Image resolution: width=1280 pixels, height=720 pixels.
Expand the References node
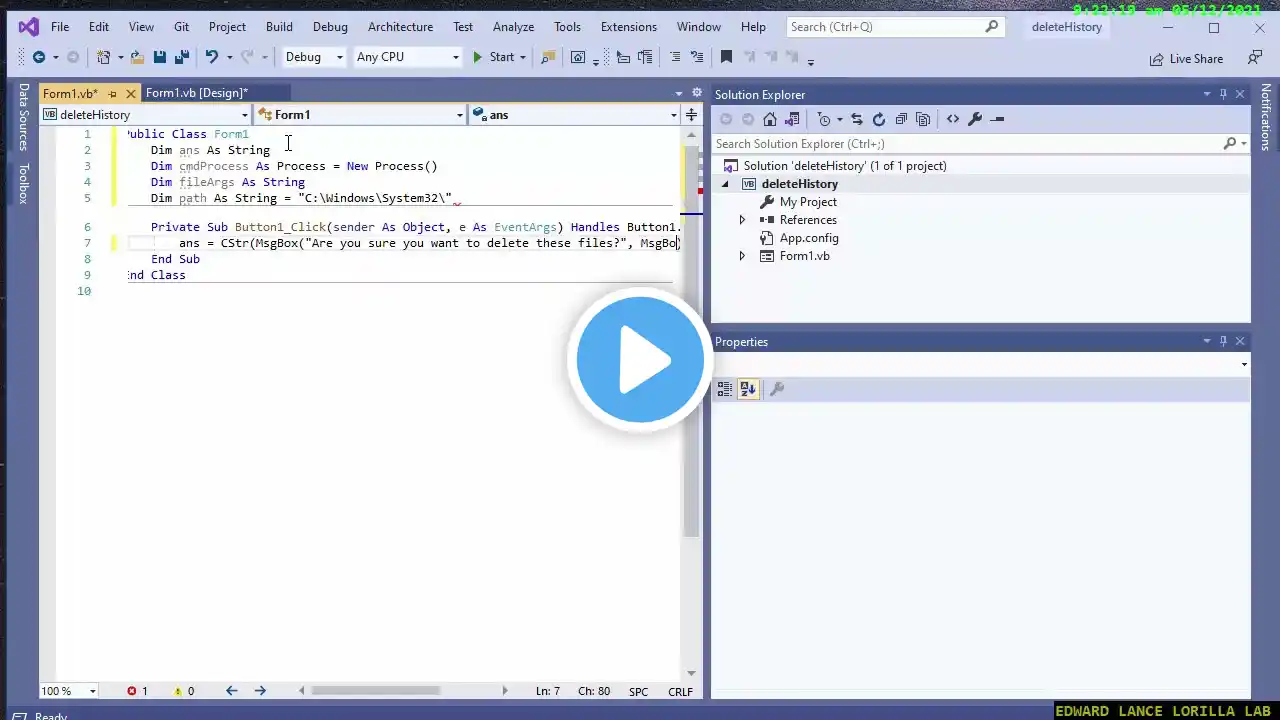742,220
